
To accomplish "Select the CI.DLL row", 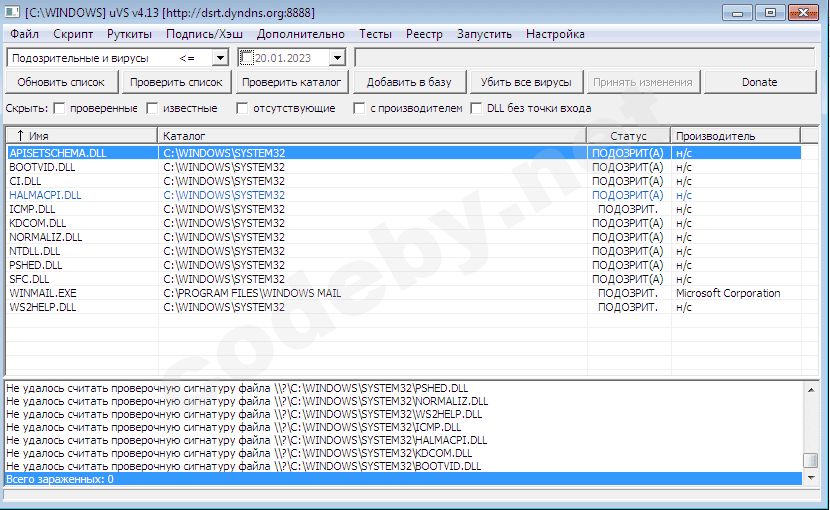I will point(404,181).
